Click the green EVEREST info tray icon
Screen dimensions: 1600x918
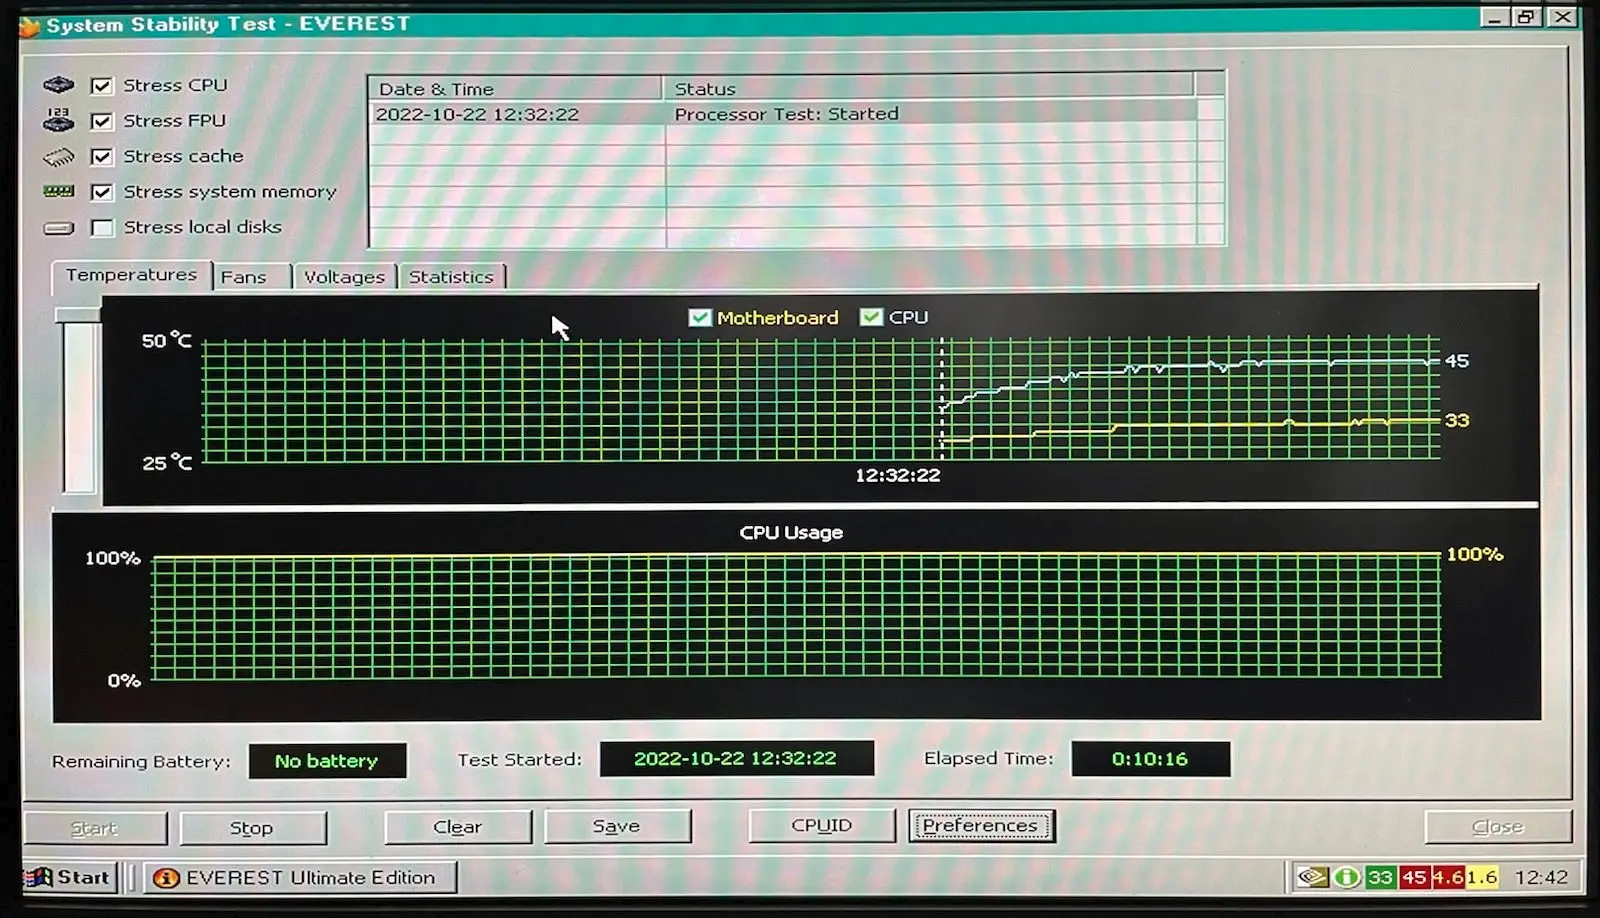pos(1347,877)
